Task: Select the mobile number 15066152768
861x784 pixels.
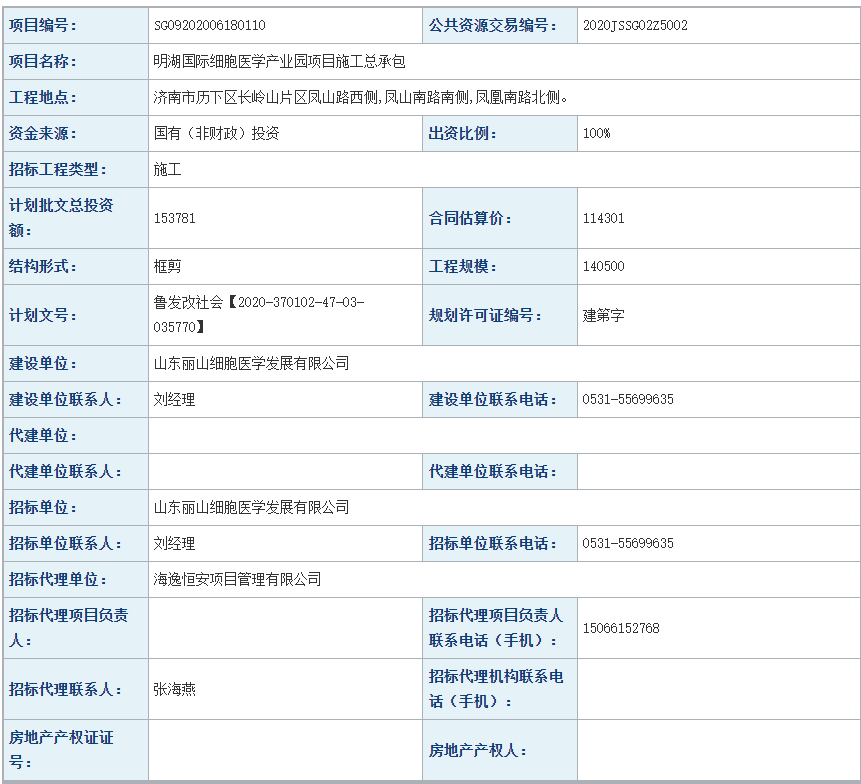Action: (620, 628)
